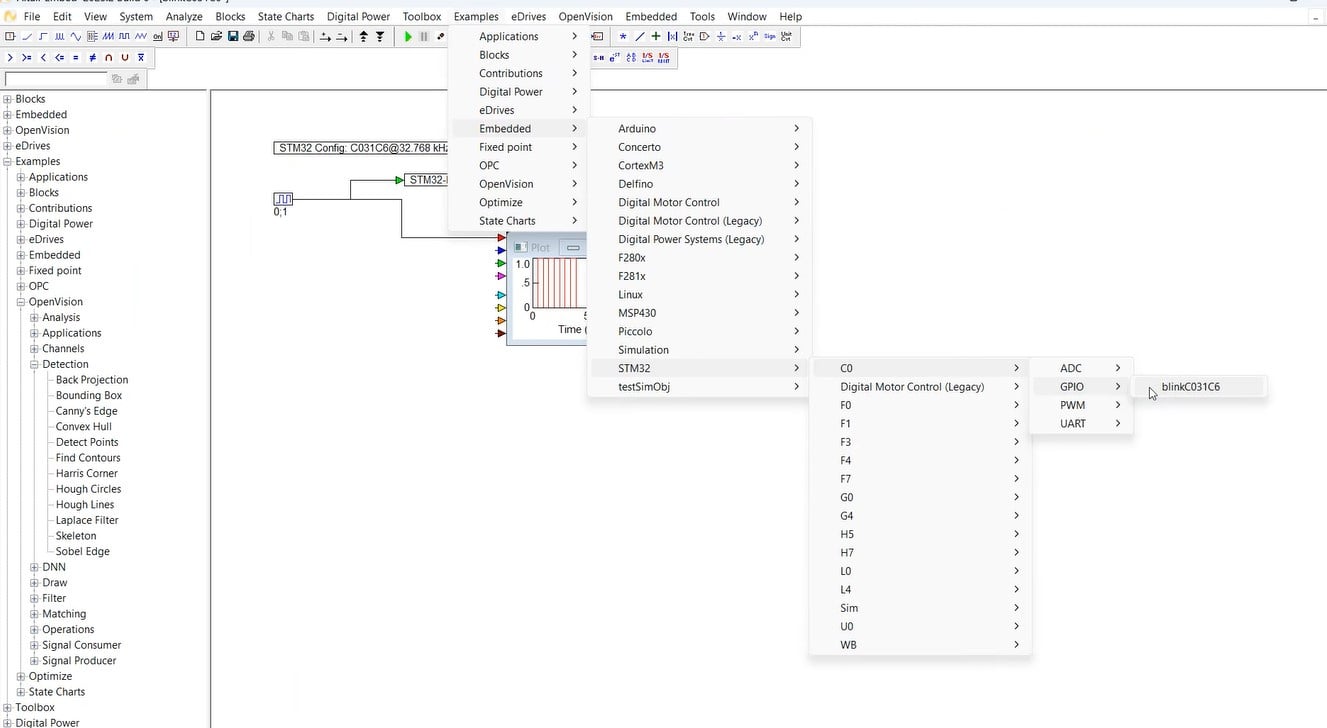Image resolution: width=1327 pixels, height=728 pixels.
Task: Choose MSP430 in the Embedded submenu
Action: (699, 313)
